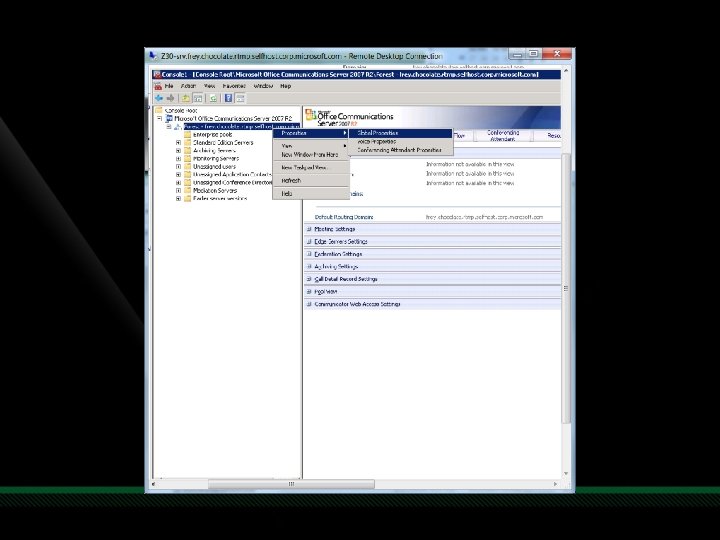
Task: Click the horizontal scrollbar thumb at bottom
Action: (x=291, y=484)
